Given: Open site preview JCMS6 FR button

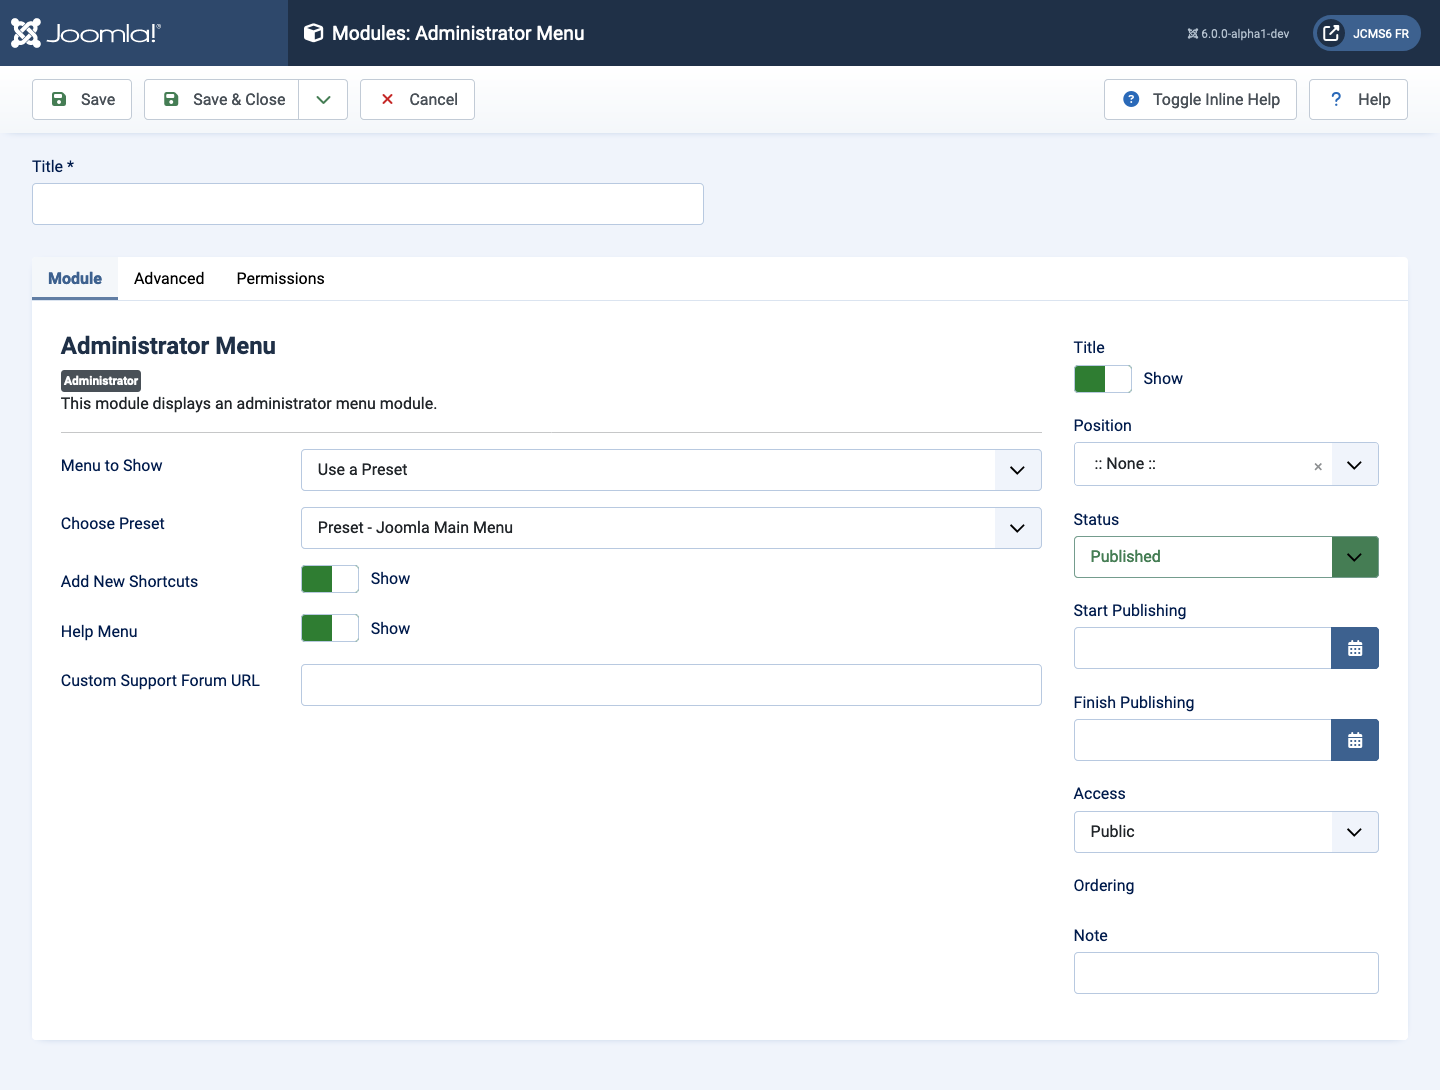Looking at the screenshot, I should coord(1366,33).
